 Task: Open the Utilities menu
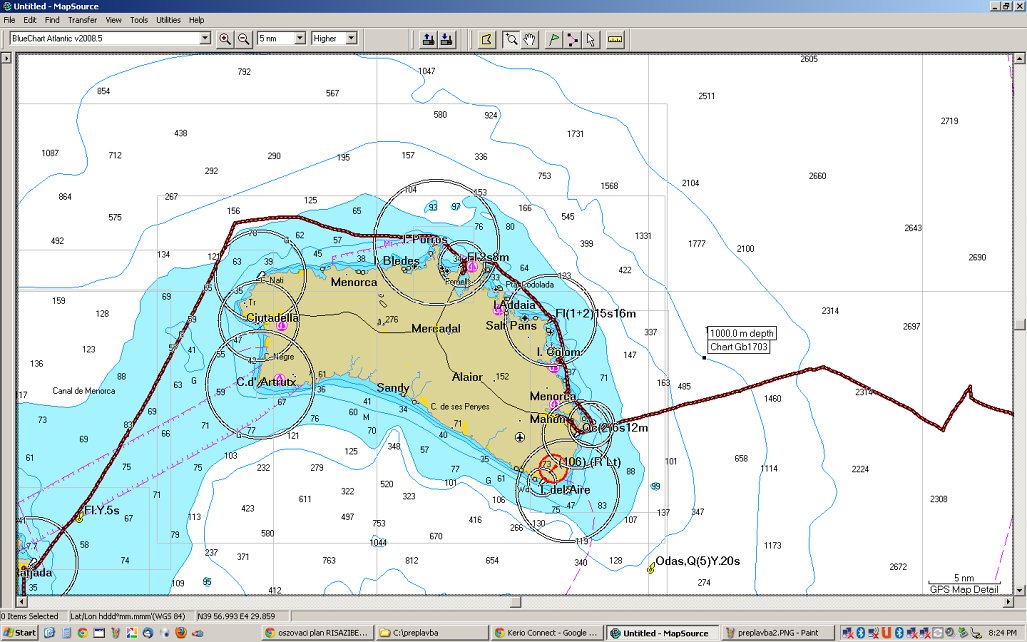coord(168,20)
